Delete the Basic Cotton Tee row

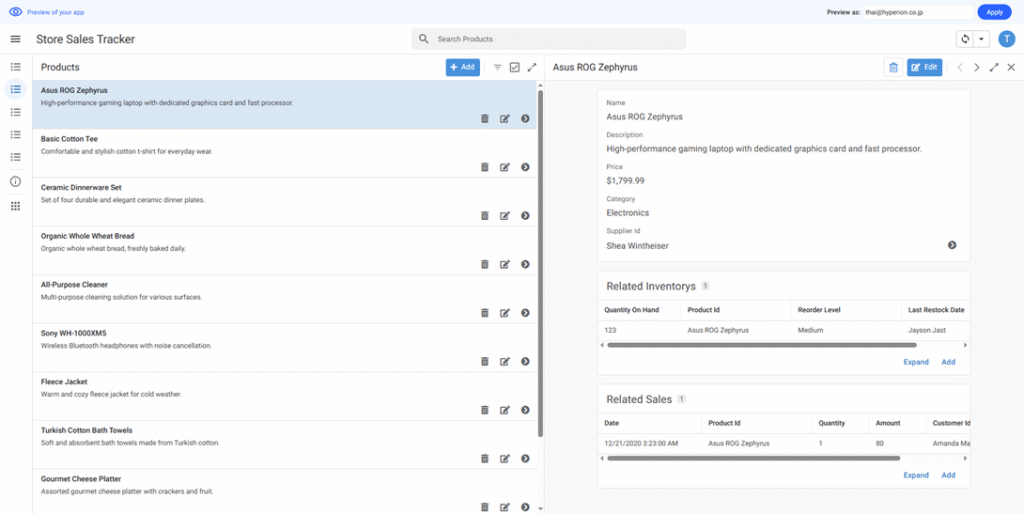[x=485, y=167]
